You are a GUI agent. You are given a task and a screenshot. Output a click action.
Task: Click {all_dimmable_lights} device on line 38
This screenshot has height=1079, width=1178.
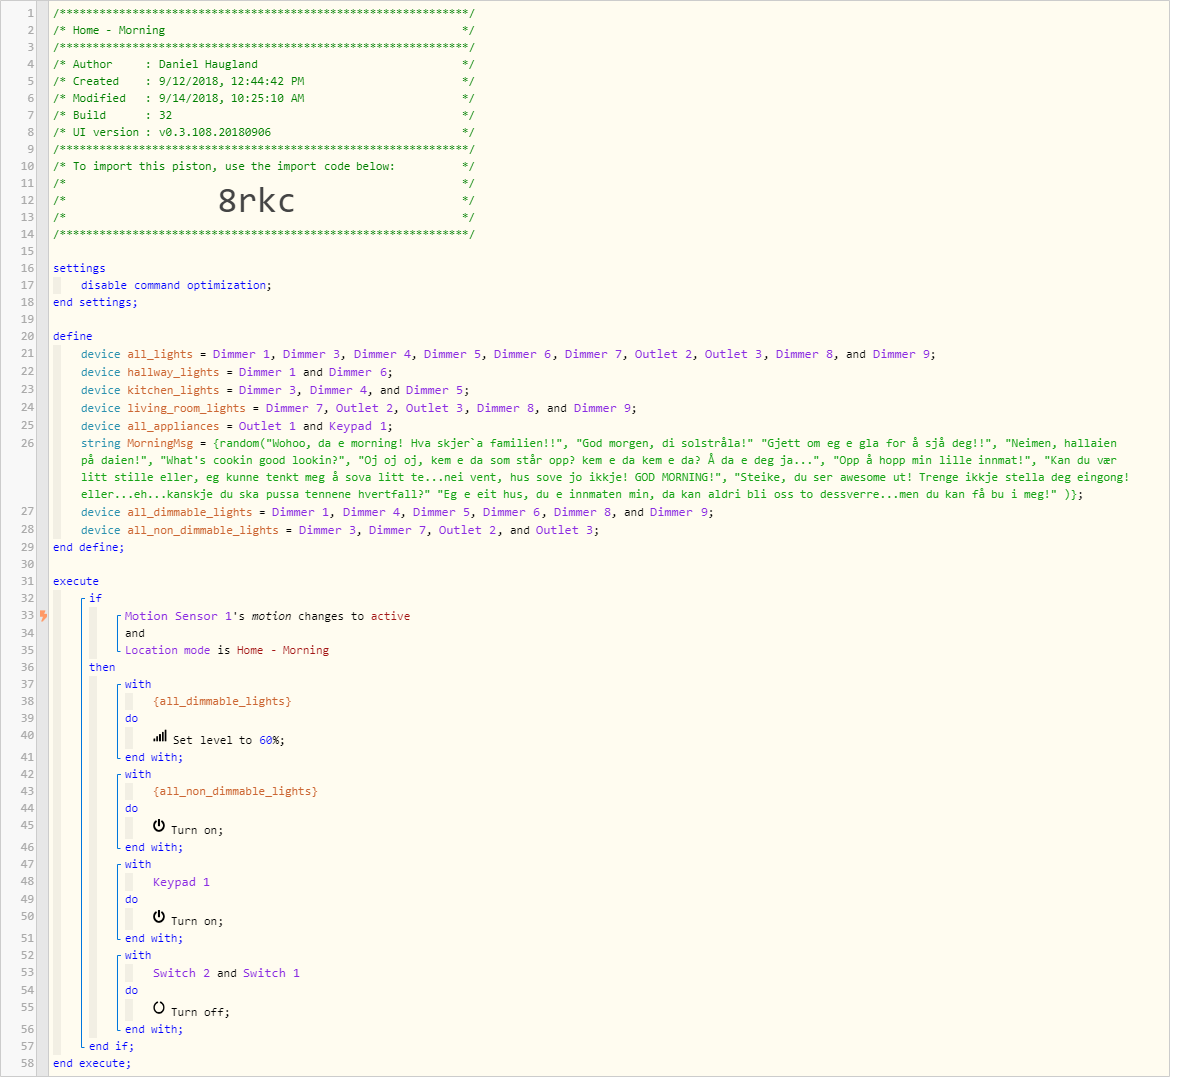222,703
